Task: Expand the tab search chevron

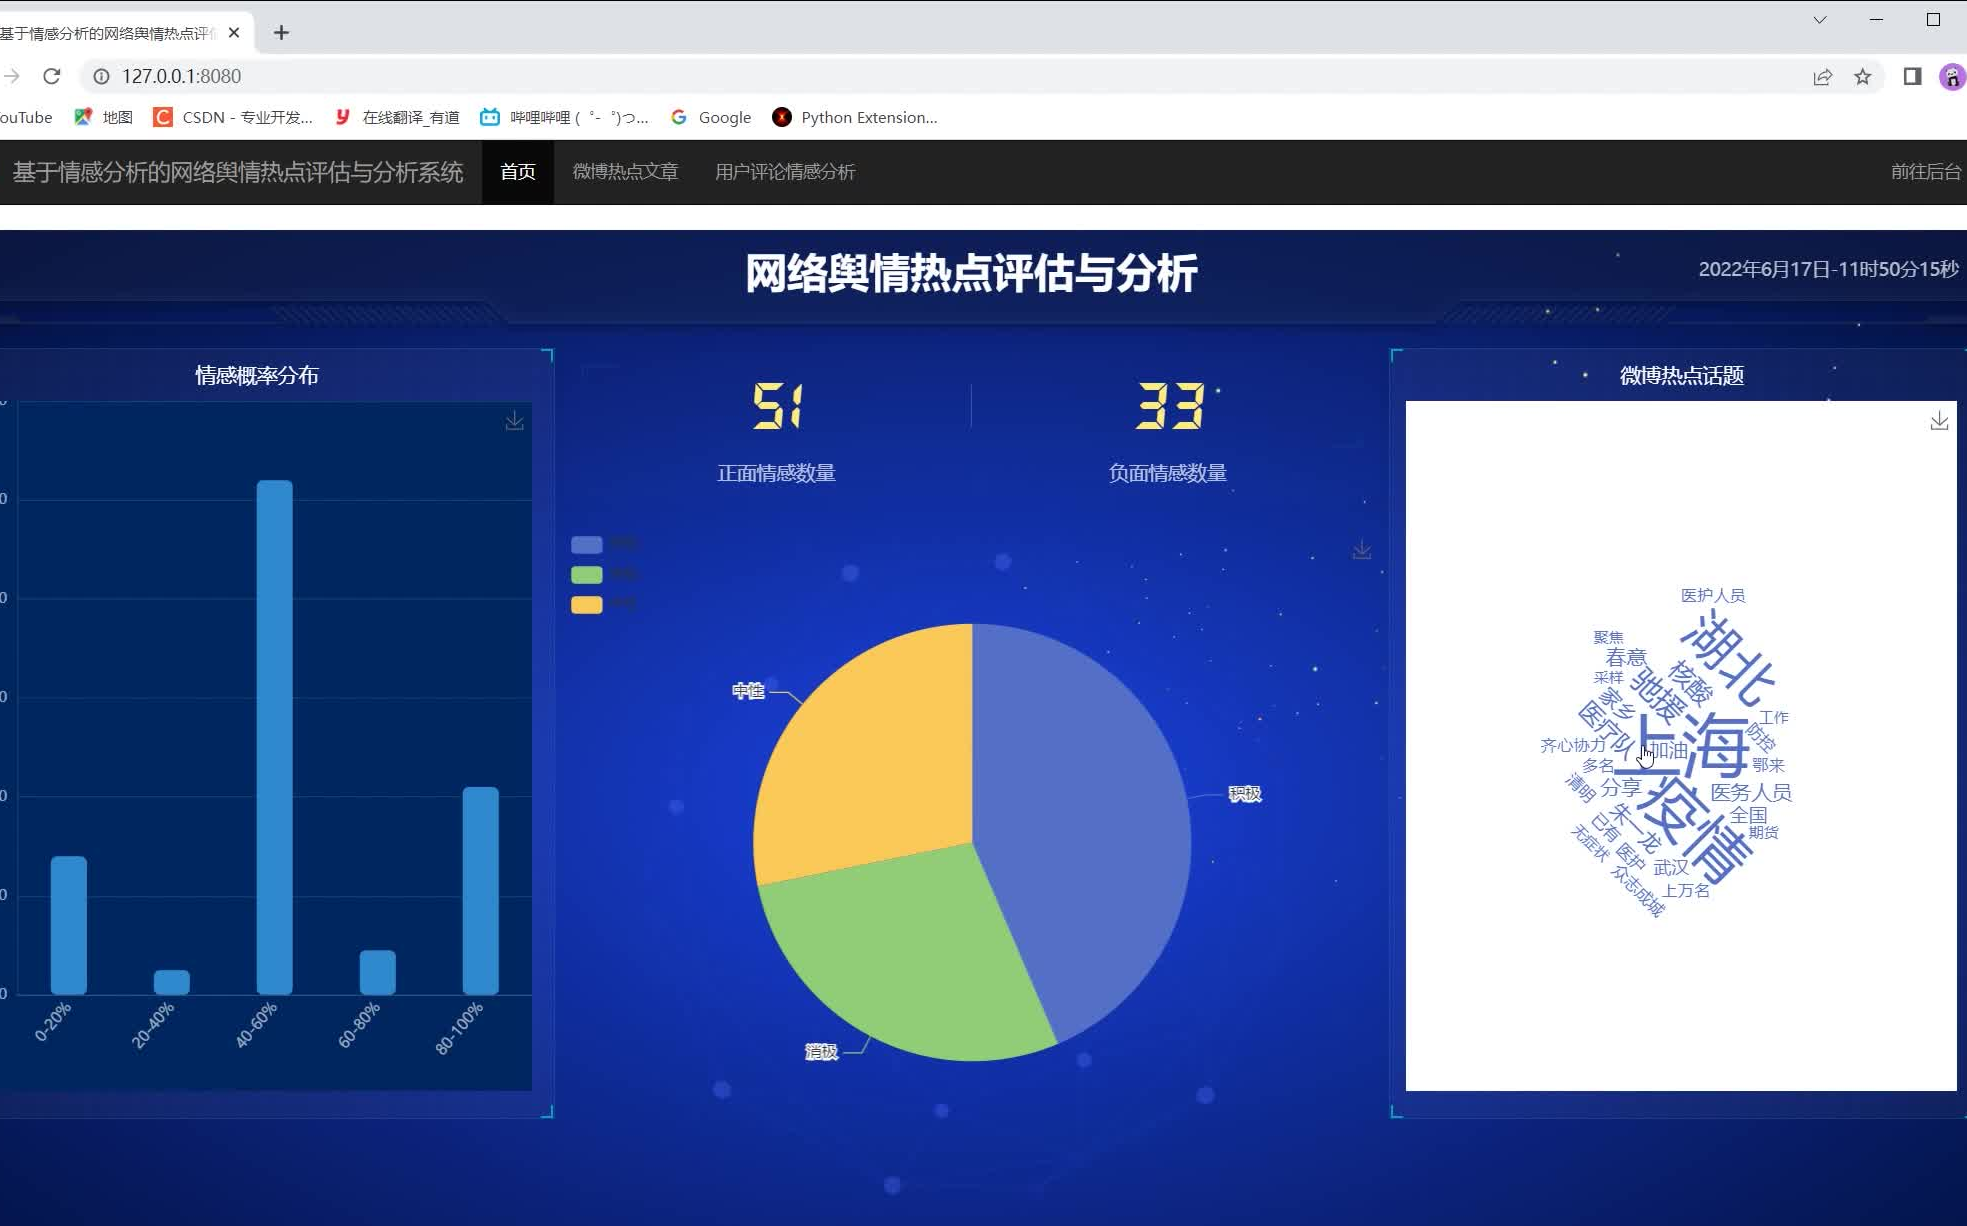Action: (1820, 20)
